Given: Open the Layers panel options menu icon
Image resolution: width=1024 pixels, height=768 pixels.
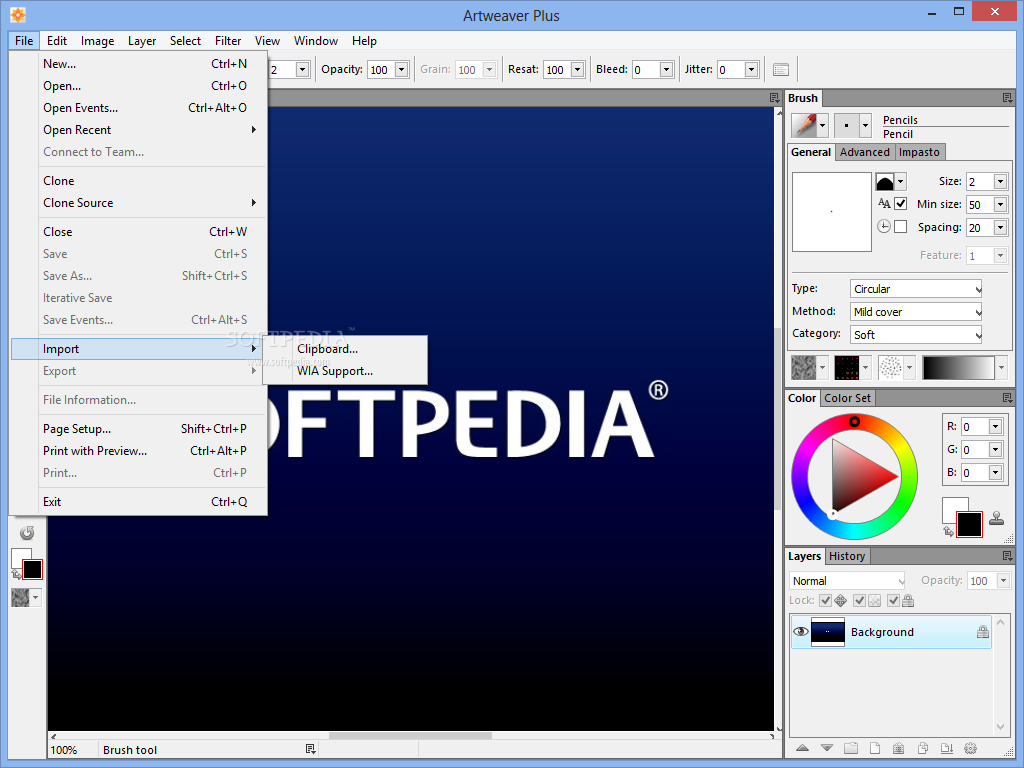Looking at the screenshot, I should point(1008,556).
